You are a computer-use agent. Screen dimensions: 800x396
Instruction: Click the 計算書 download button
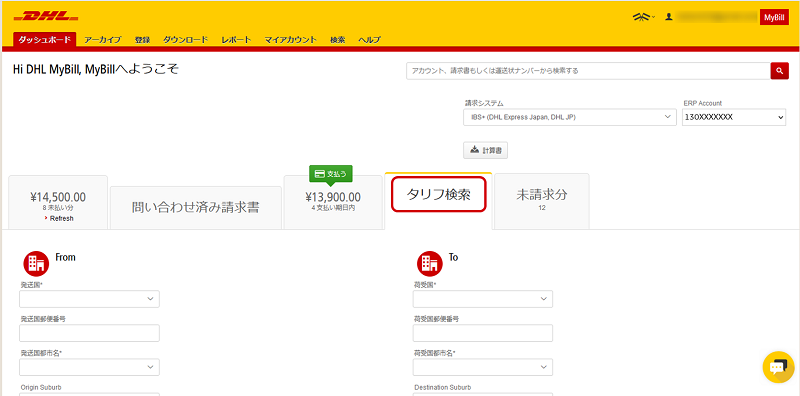point(485,150)
